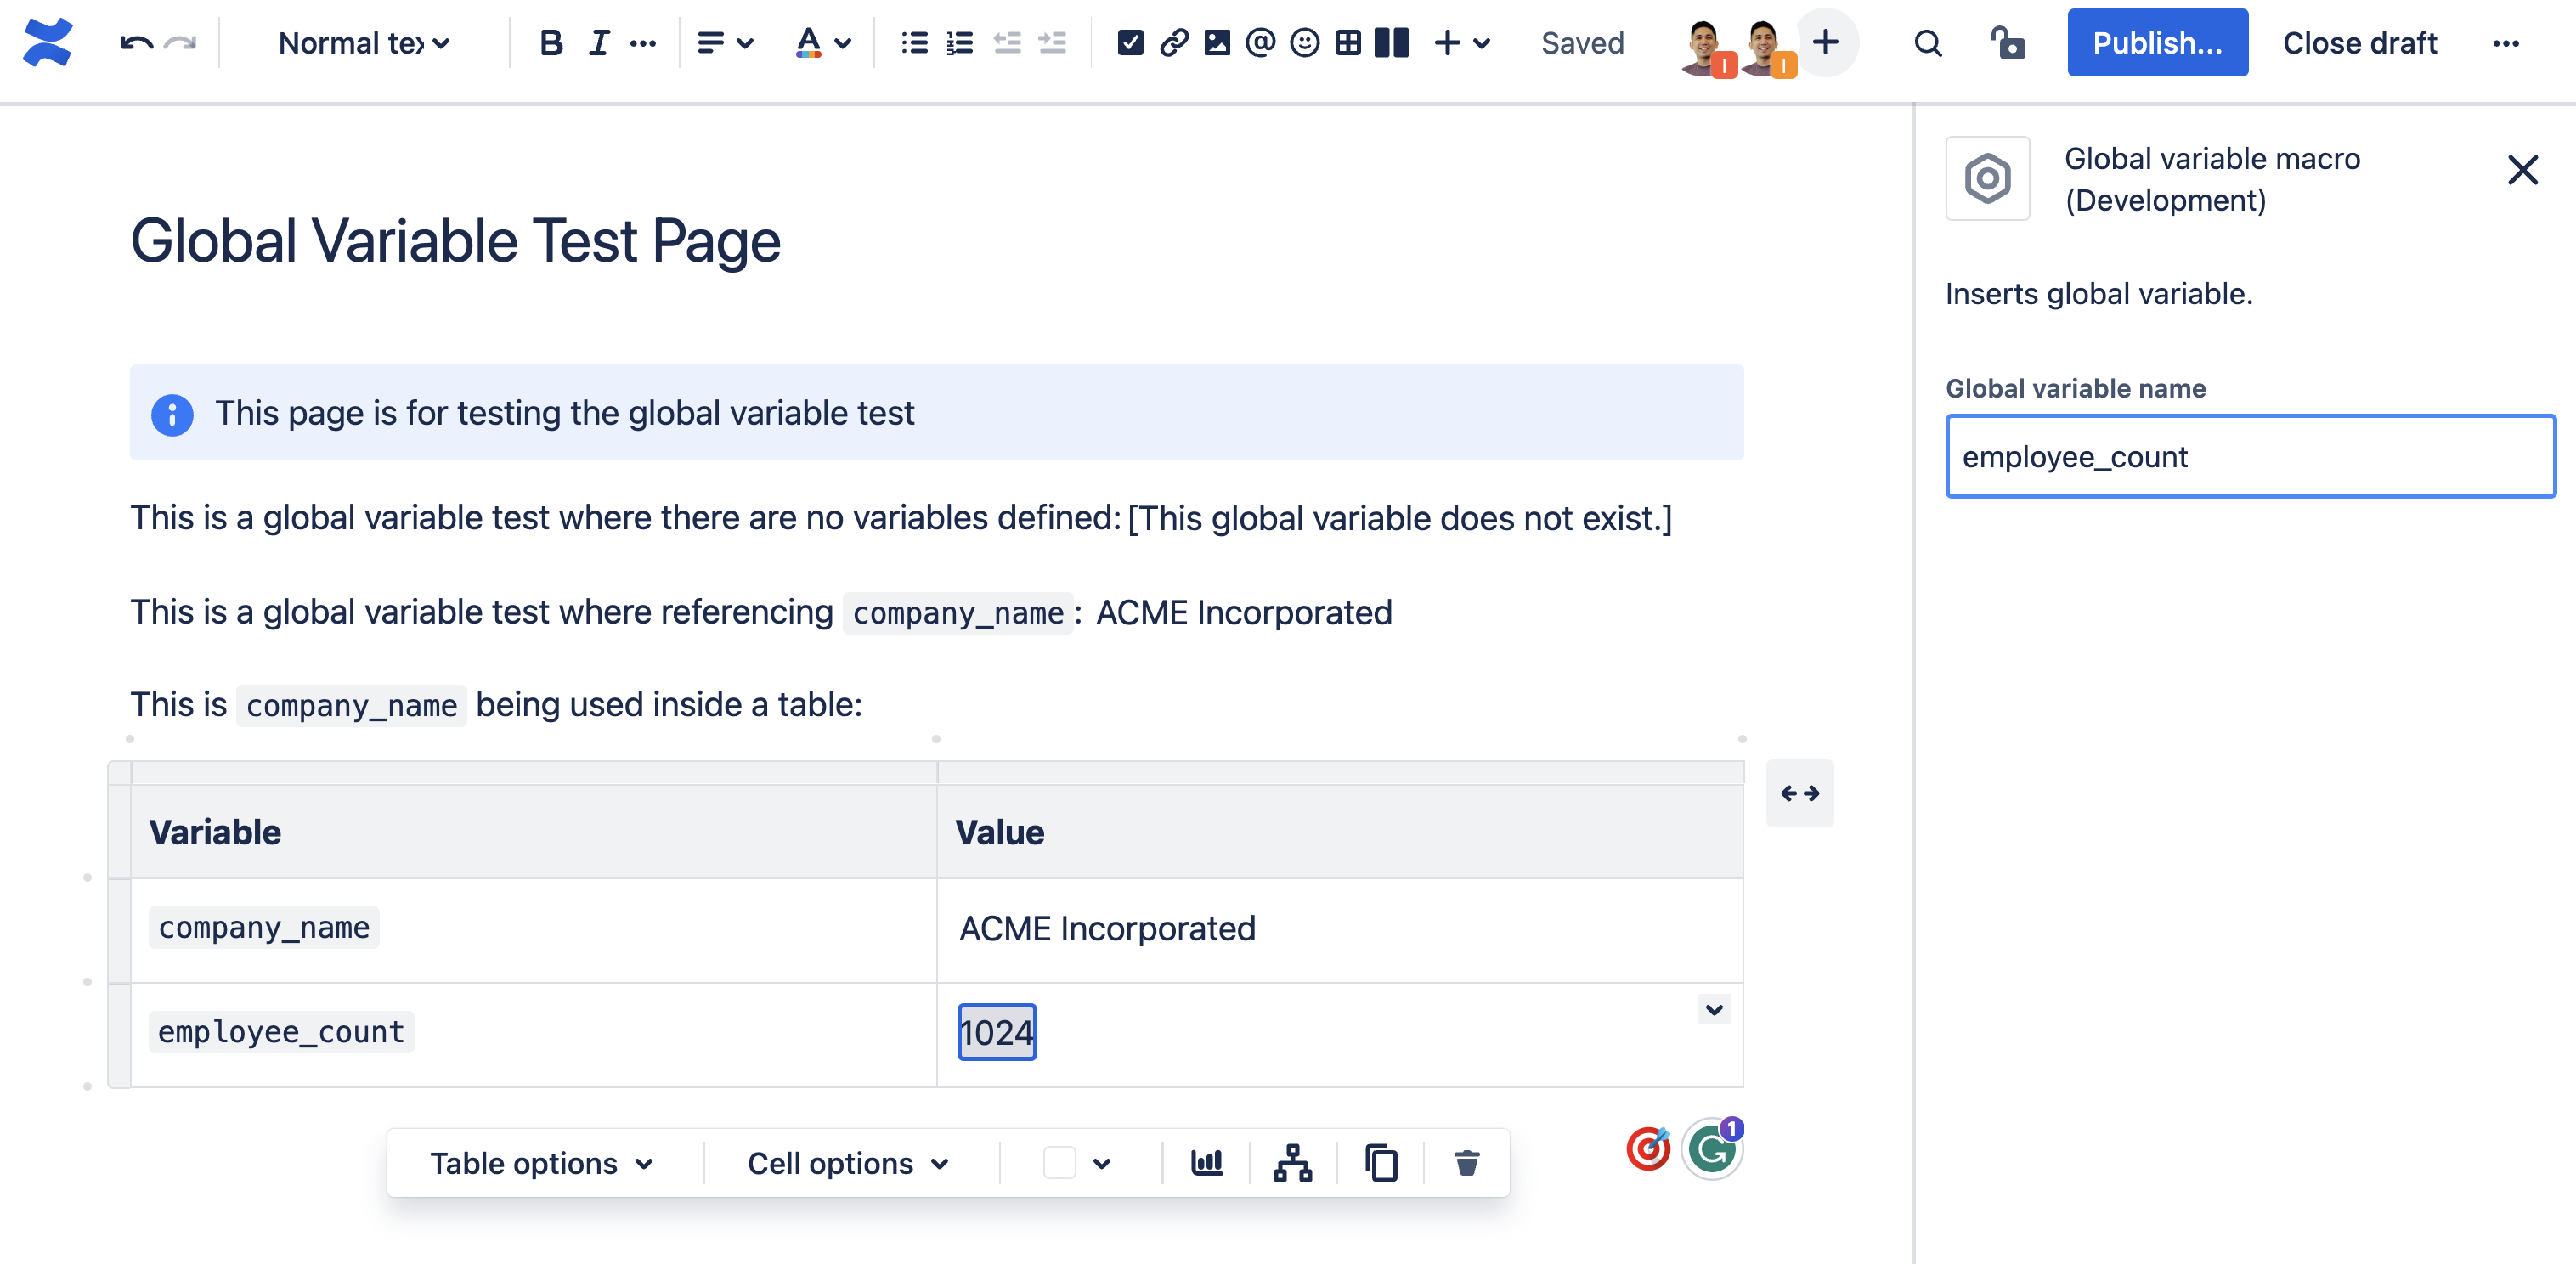Click the Confluence logo icon
The width and height of the screenshot is (2576, 1264).
click(x=48, y=43)
